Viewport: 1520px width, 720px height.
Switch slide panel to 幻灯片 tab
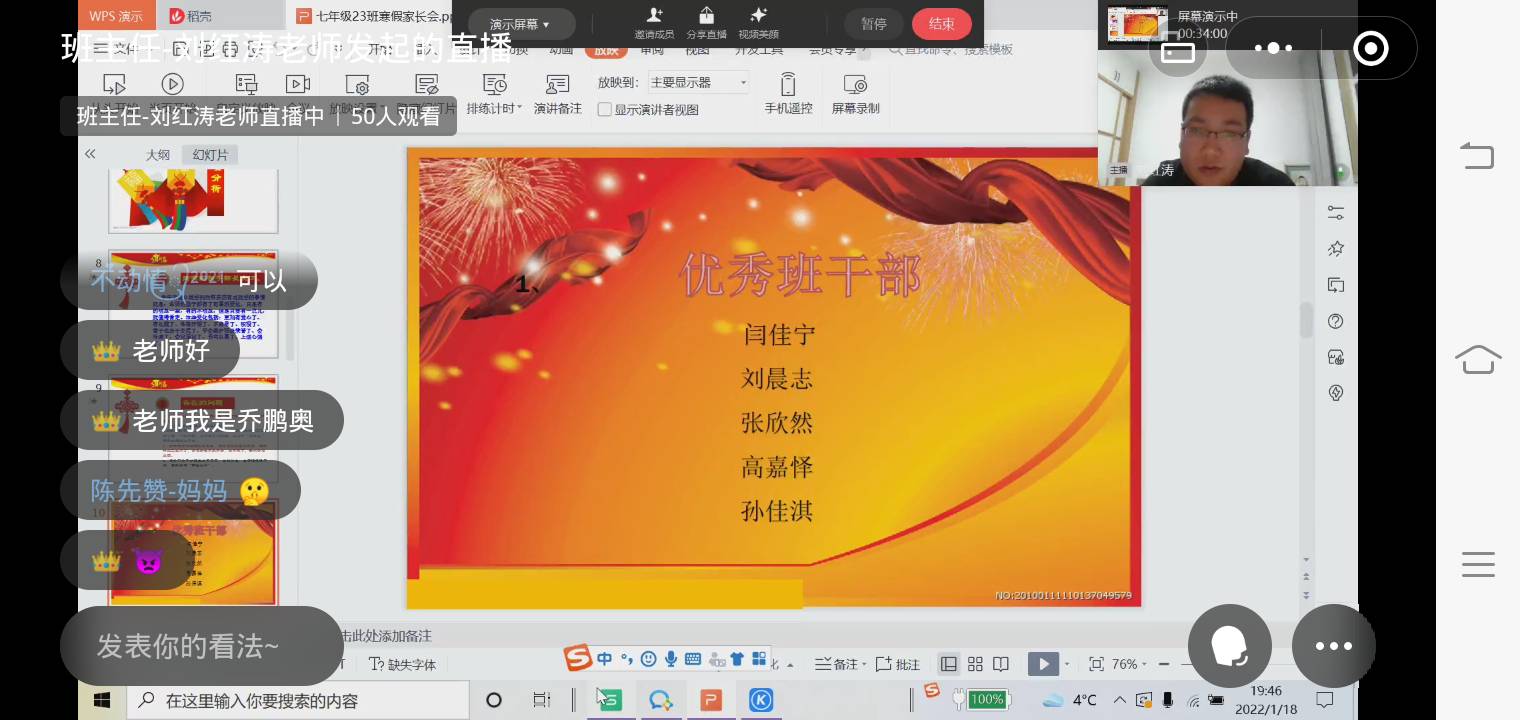click(210, 155)
